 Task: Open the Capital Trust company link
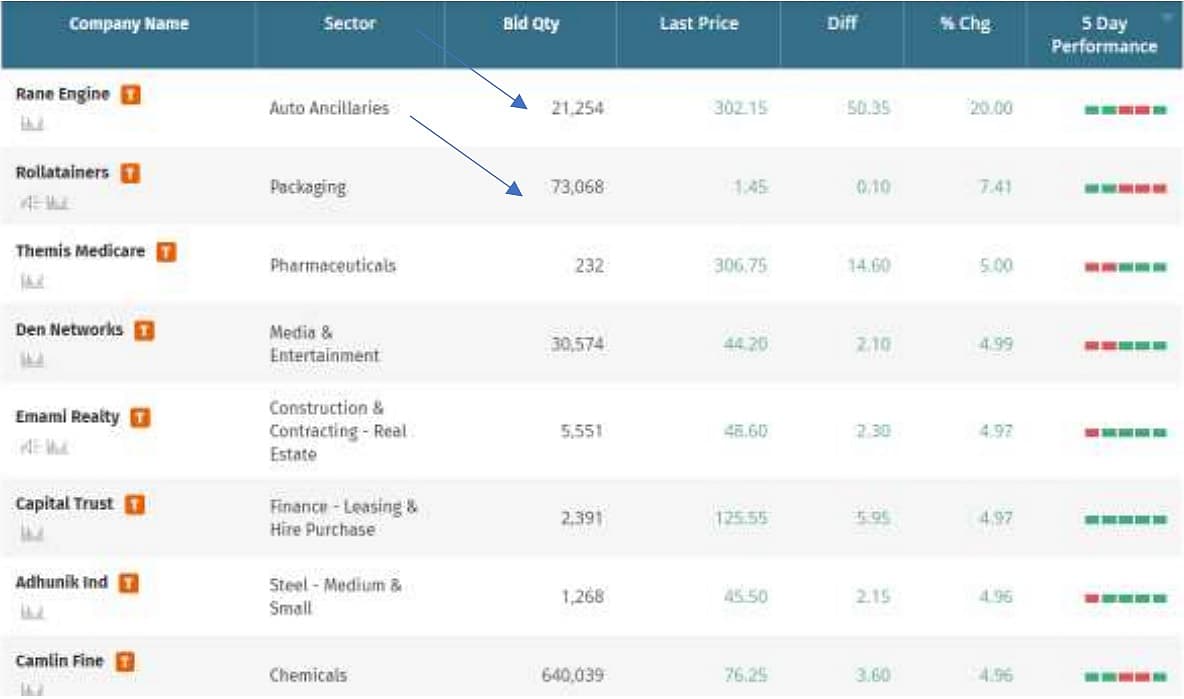pos(65,504)
